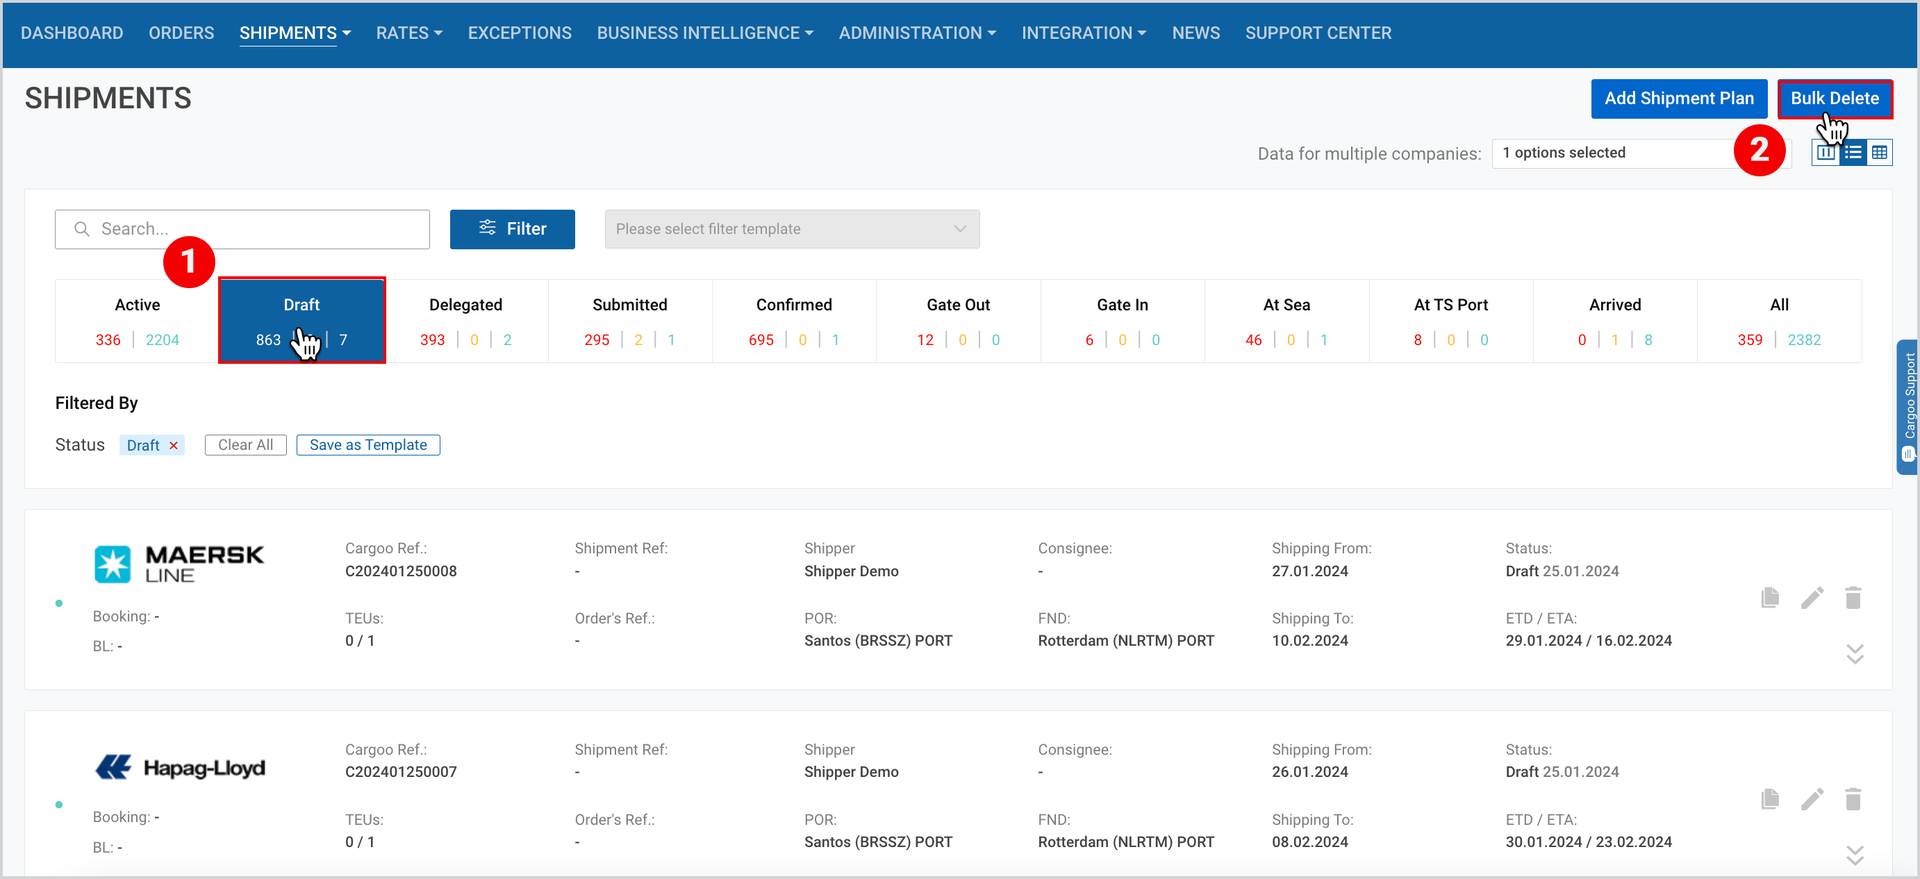Switch to the table grid view icon

point(1880,153)
